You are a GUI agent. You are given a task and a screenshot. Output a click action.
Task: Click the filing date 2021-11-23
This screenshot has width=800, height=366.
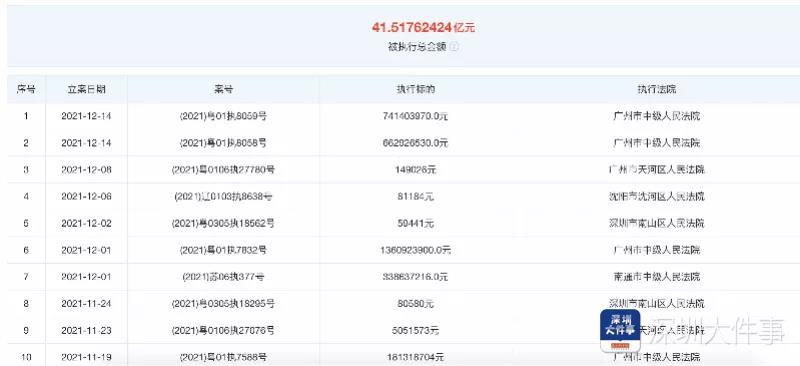click(86, 331)
